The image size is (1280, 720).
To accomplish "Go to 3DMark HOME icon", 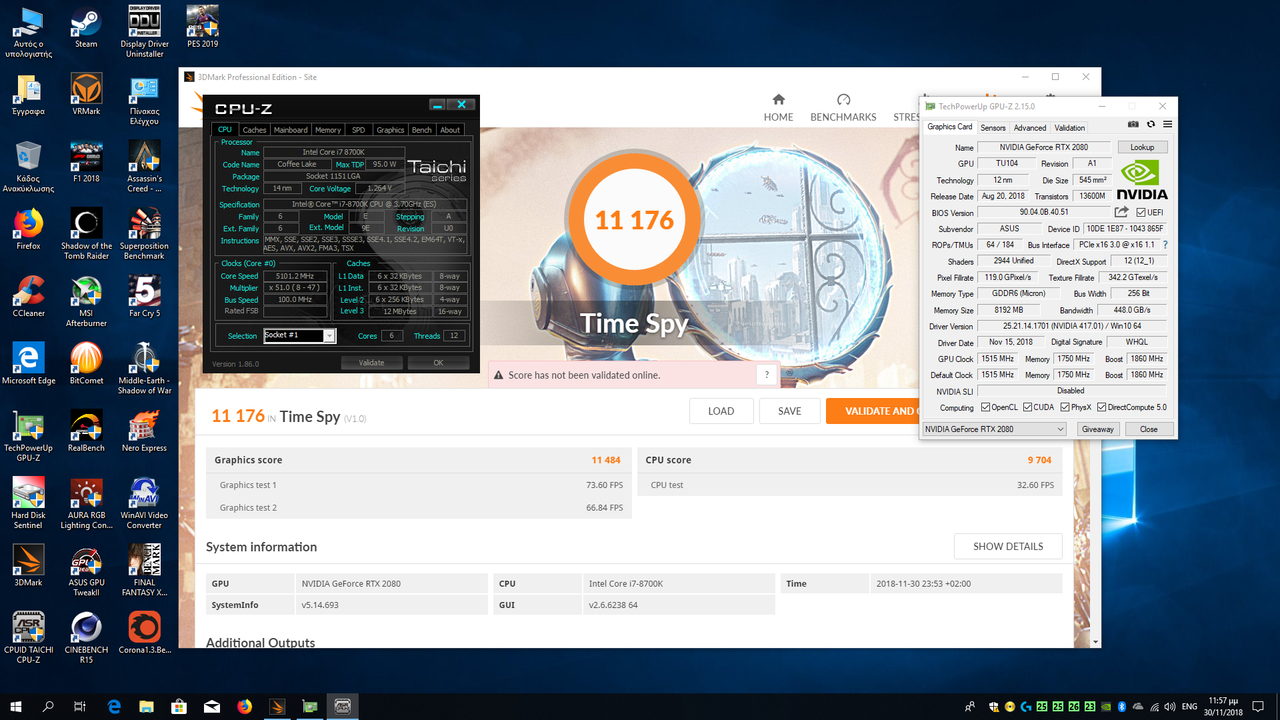I will (x=778, y=108).
